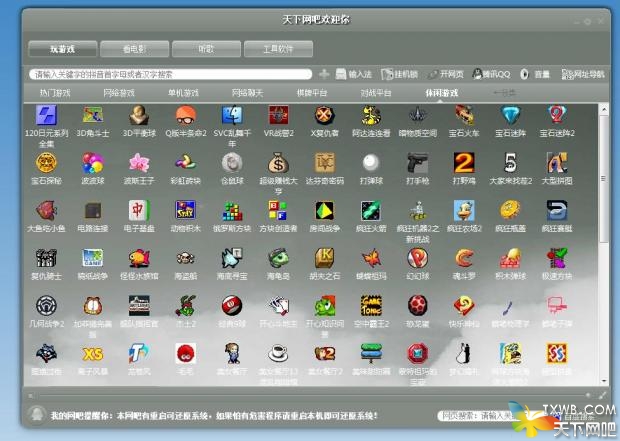Click the scroll up arrow of game list
The height and width of the screenshot is (441, 620).
coord(604,108)
